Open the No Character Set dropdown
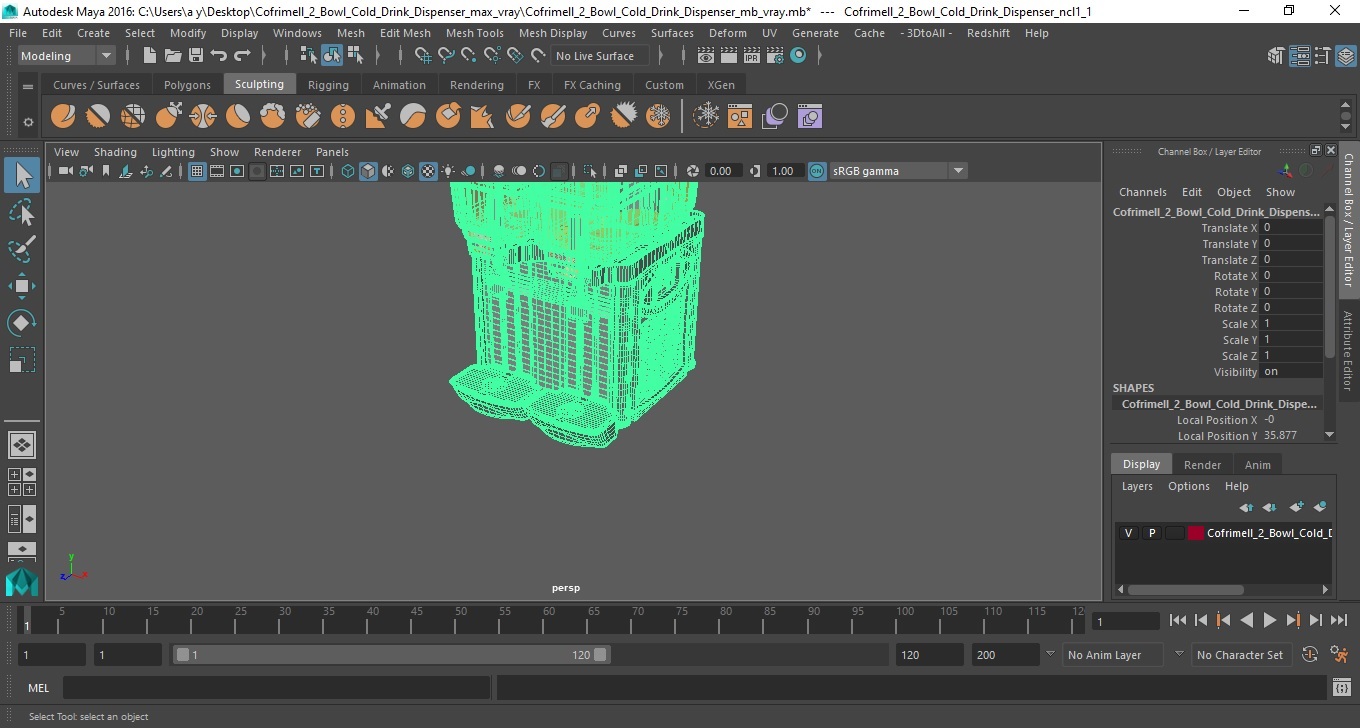Viewport: 1360px width, 728px height. click(1240, 655)
